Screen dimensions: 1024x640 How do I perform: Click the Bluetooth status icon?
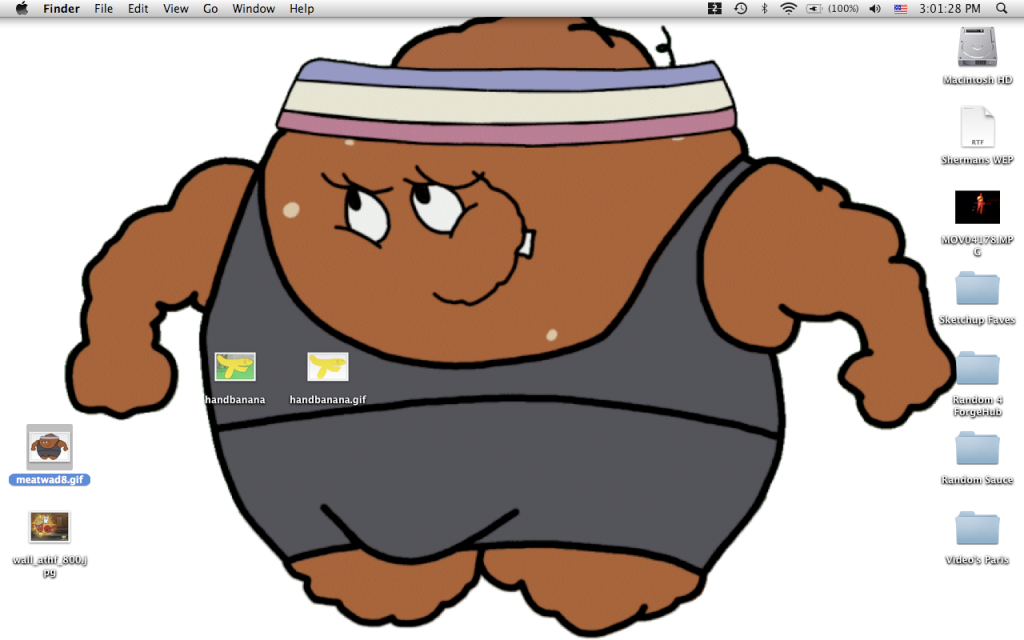(764, 8)
